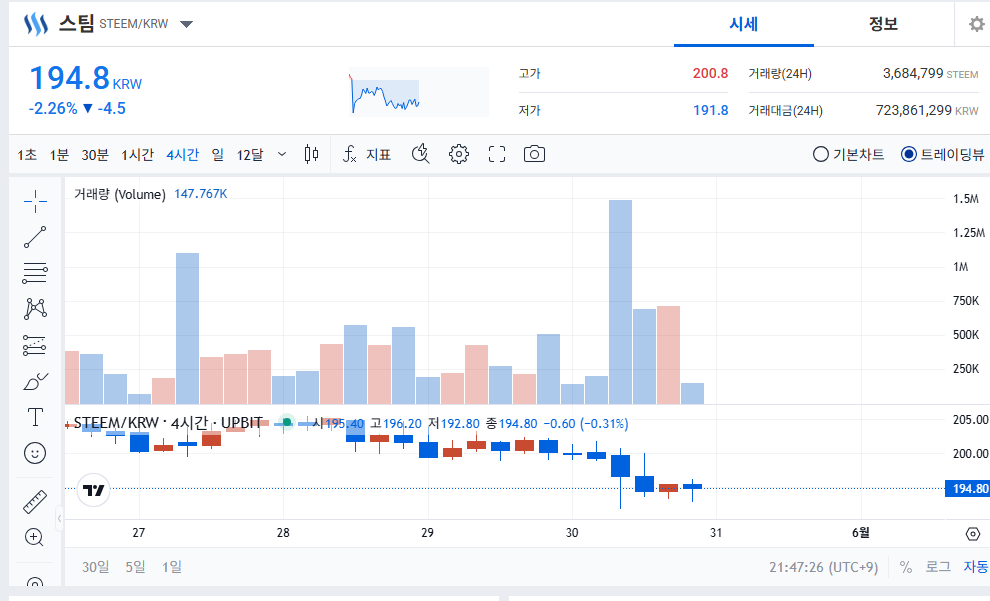Activate the zoom in tool

tap(34, 537)
